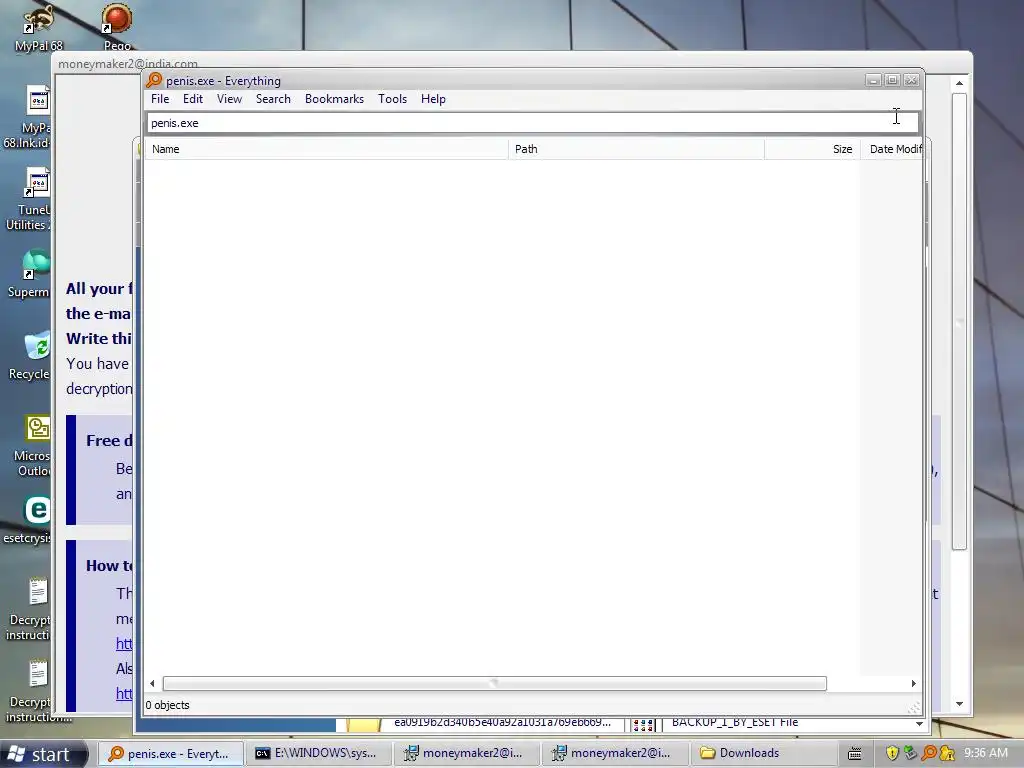Open the Bookmarks menu in Everything
Viewport: 1024px width, 768px height.
click(334, 99)
